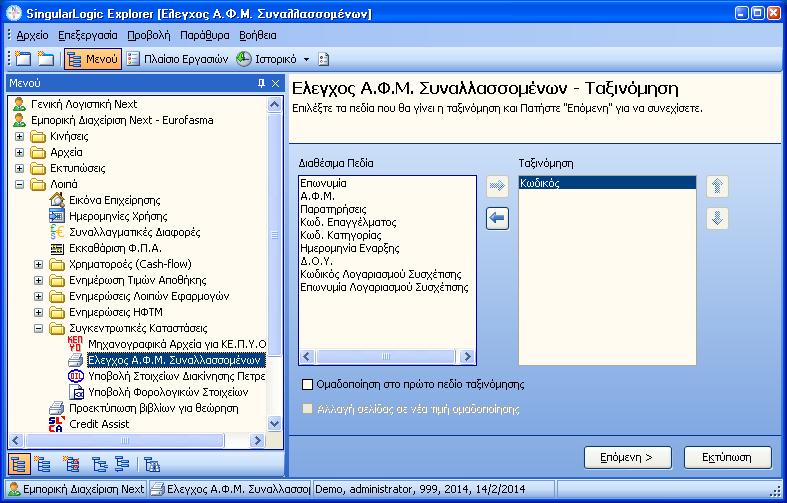Expand Ενημέρωση Τιμών Αποθήκης folder
Image resolution: width=787 pixels, height=503 pixels.
tap(38, 280)
